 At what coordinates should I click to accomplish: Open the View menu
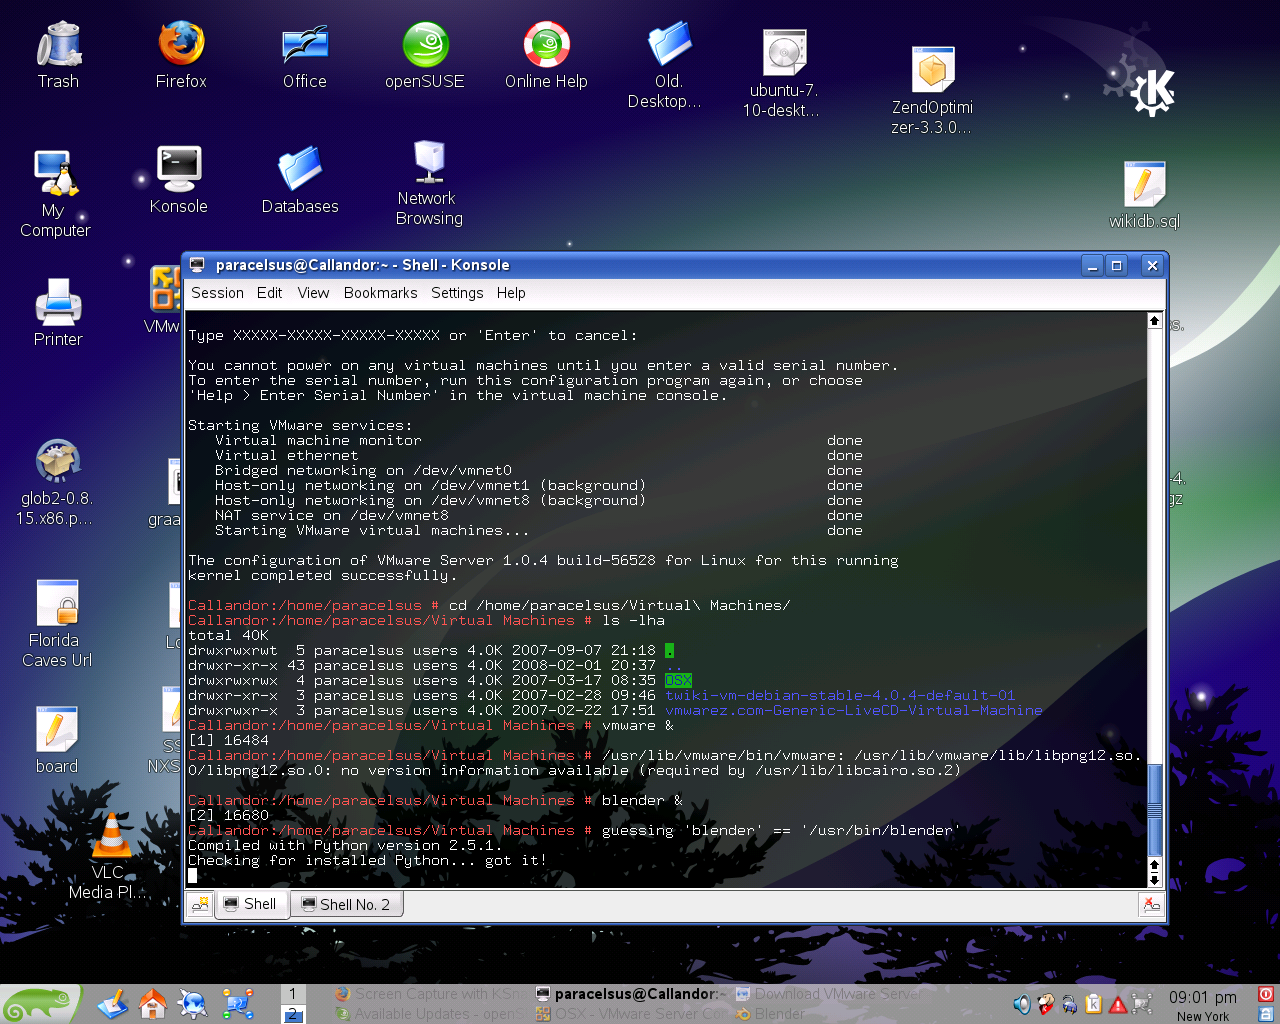(313, 293)
